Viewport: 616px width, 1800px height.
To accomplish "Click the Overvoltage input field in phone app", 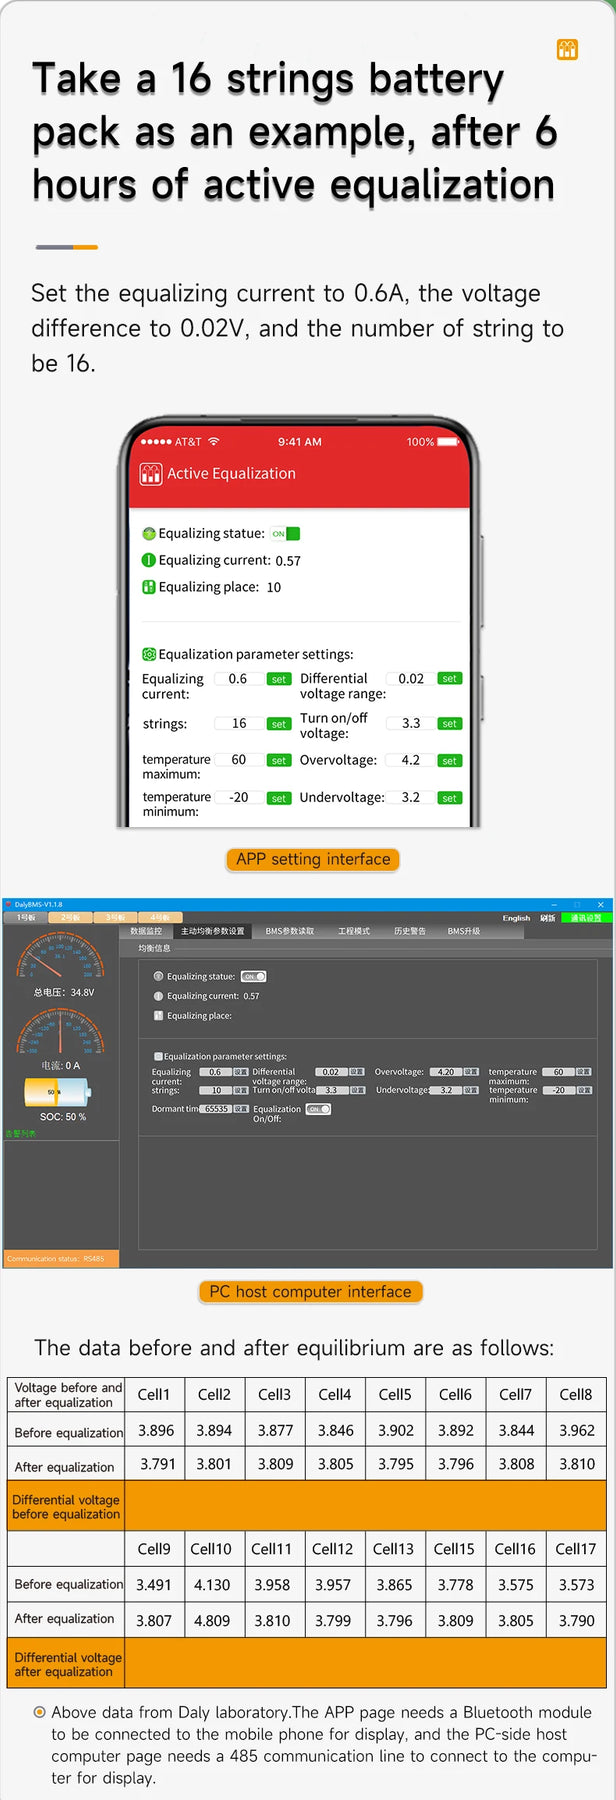I will [411, 760].
